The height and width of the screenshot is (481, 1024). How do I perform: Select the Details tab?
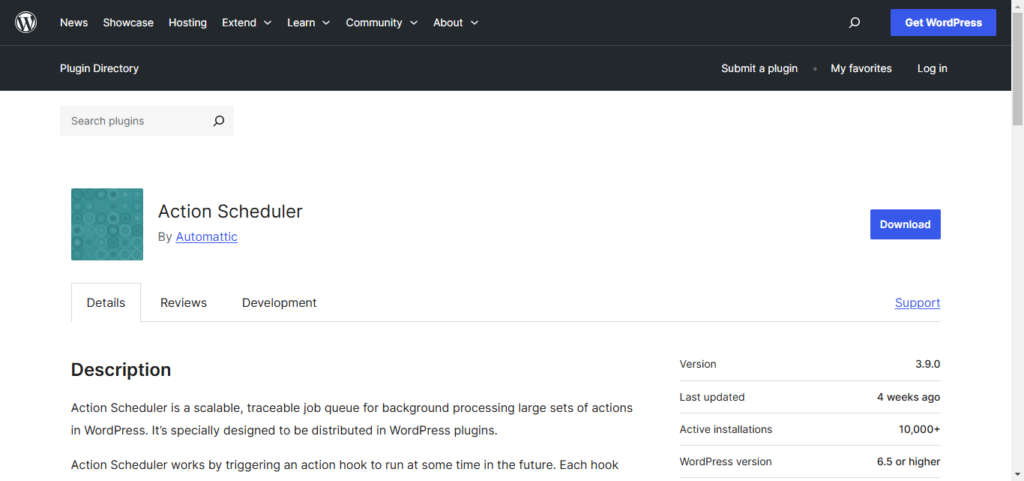point(106,303)
